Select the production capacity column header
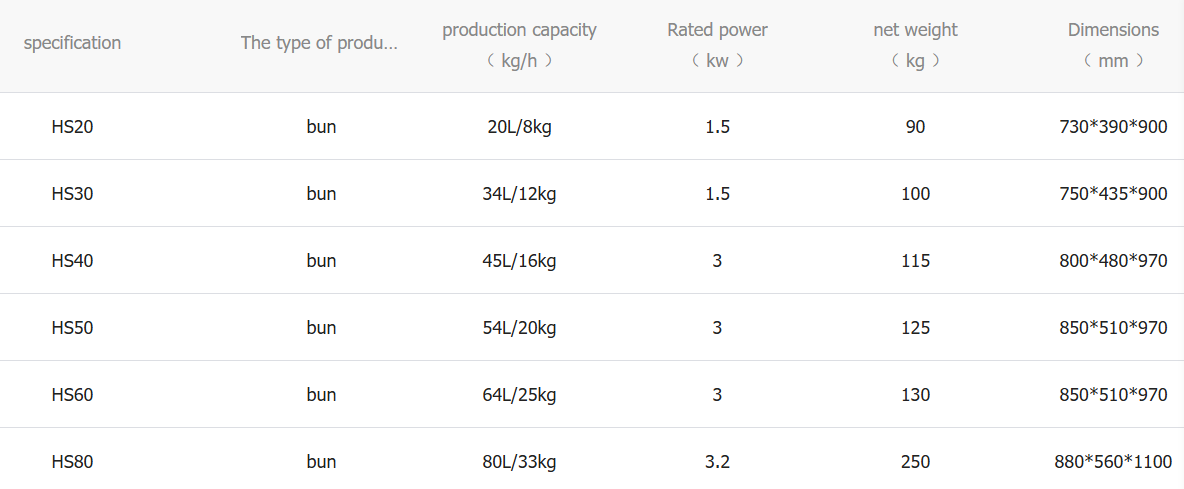1184x489 pixels. pyautogui.click(x=519, y=44)
